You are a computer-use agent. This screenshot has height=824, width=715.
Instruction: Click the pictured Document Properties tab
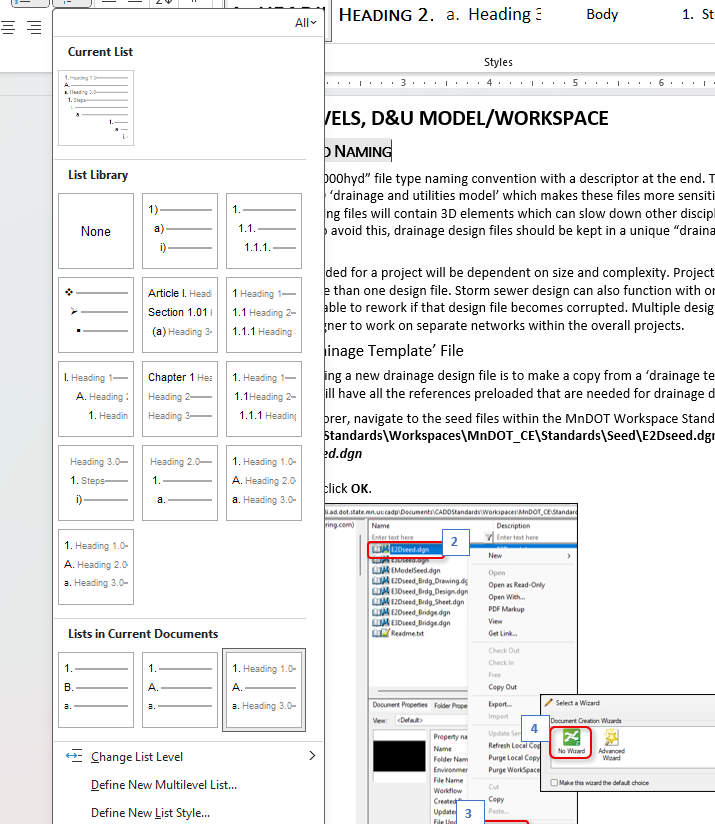(400, 705)
